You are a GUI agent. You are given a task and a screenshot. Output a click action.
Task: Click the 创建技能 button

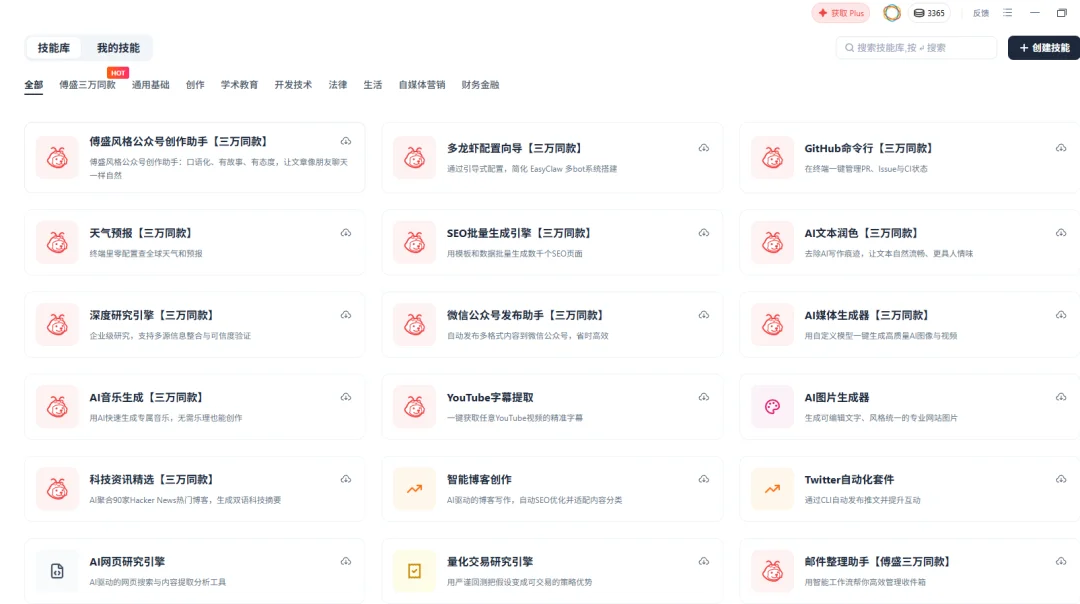[1042, 47]
